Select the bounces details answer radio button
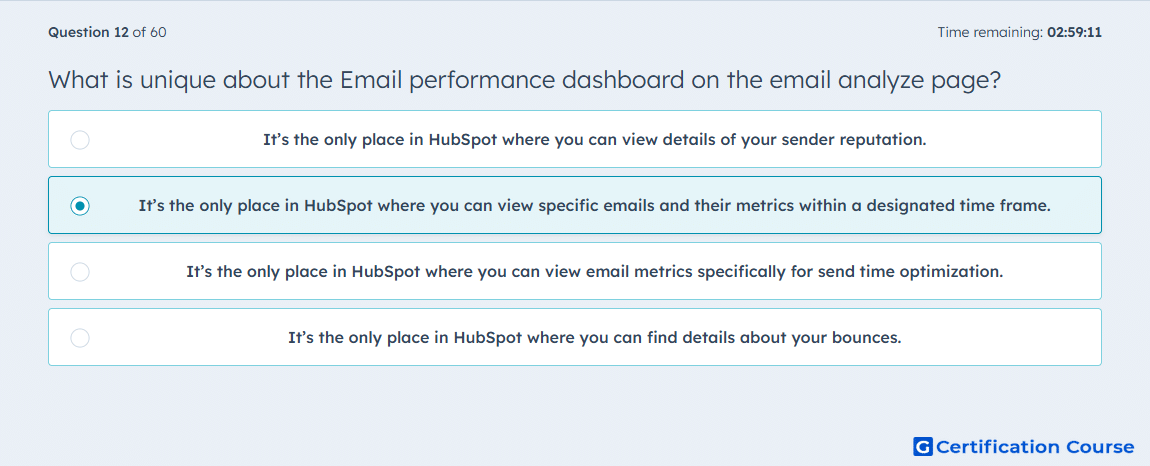This screenshot has width=1150, height=466. coord(80,338)
